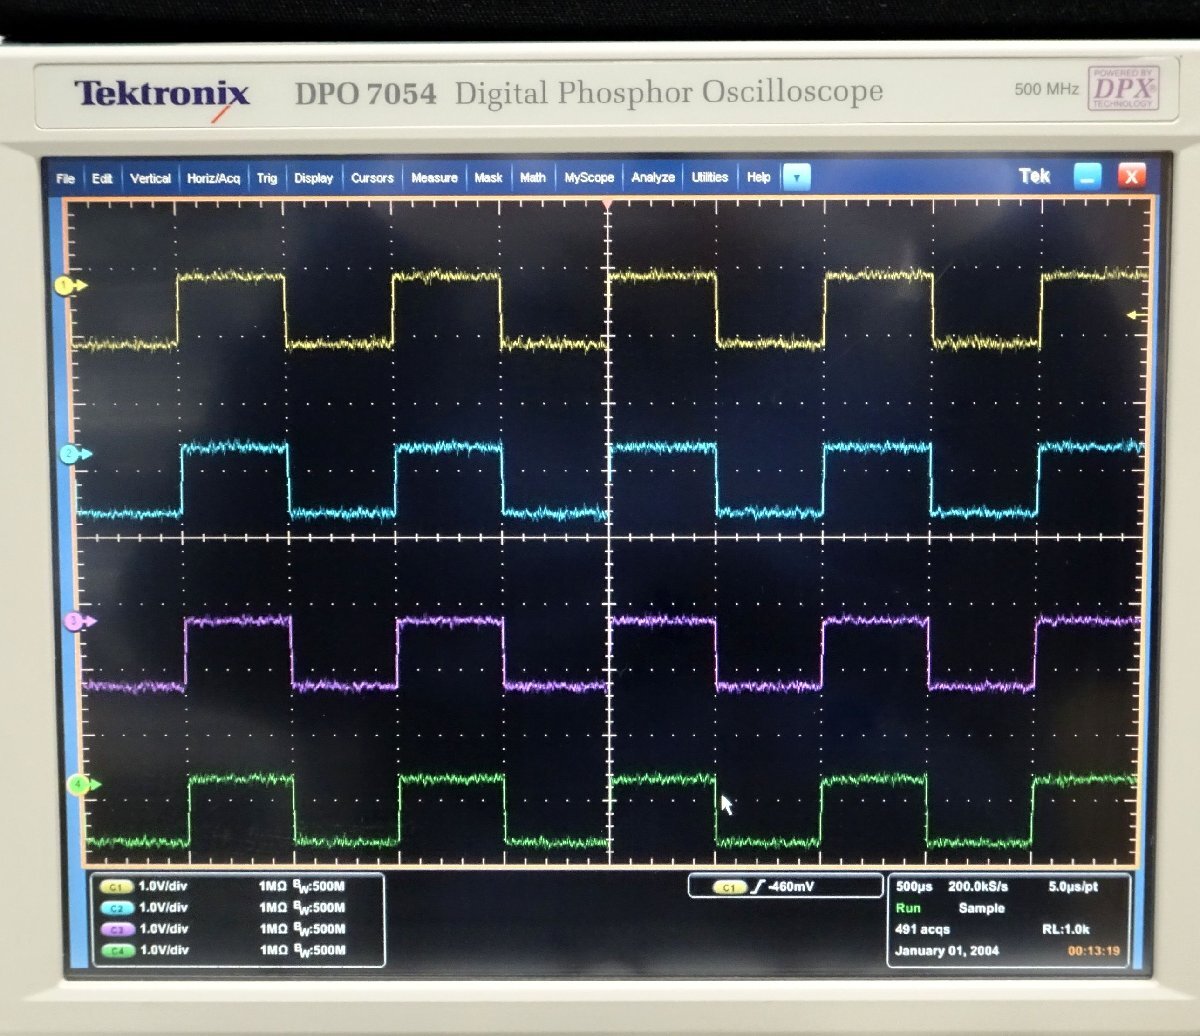Minimize the oscilloscope application window
1200x1036 pixels.
tap(1088, 178)
